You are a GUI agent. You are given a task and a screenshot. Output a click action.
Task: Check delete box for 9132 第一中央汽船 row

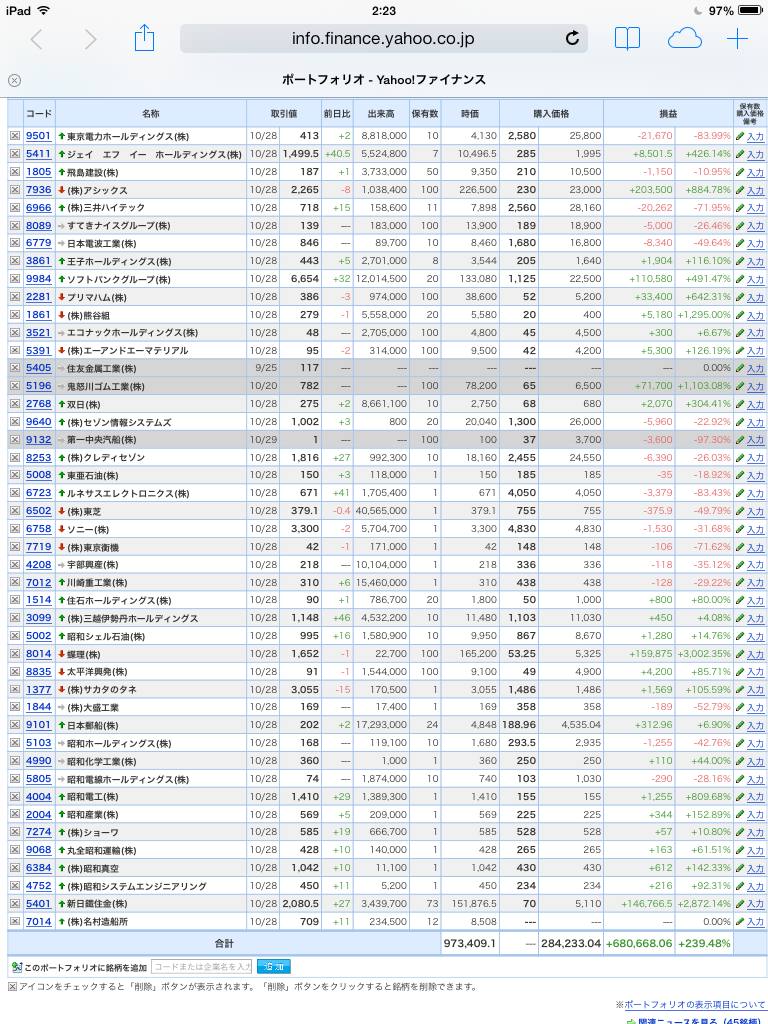(x=14, y=440)
